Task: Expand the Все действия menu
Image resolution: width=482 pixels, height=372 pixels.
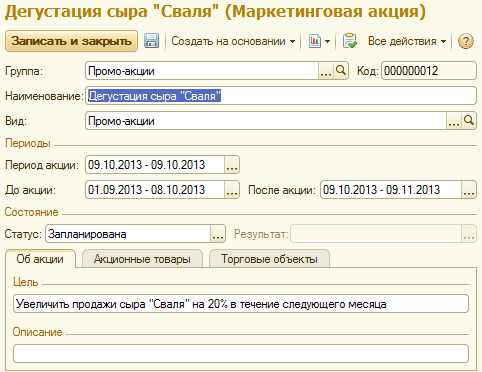Action: [x=407, y=41]
